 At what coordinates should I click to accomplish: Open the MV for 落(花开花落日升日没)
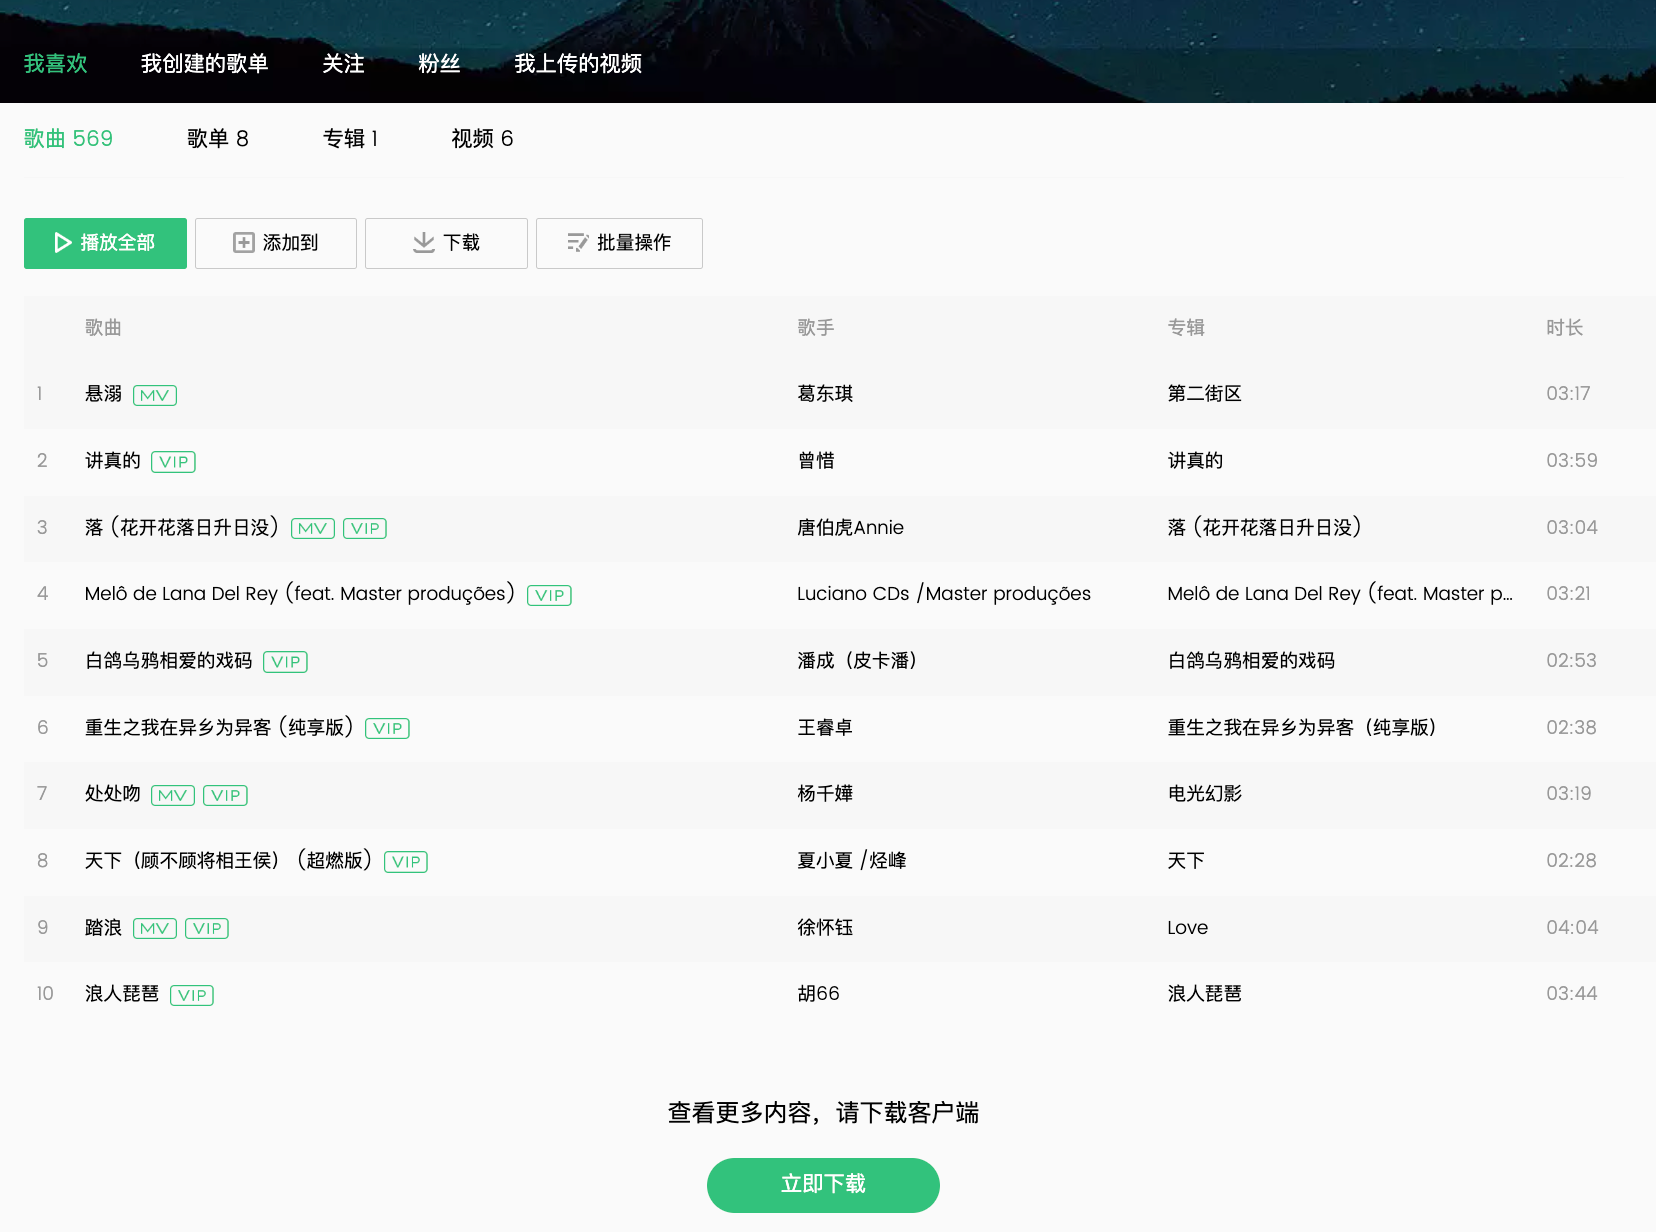coord(312,528)
